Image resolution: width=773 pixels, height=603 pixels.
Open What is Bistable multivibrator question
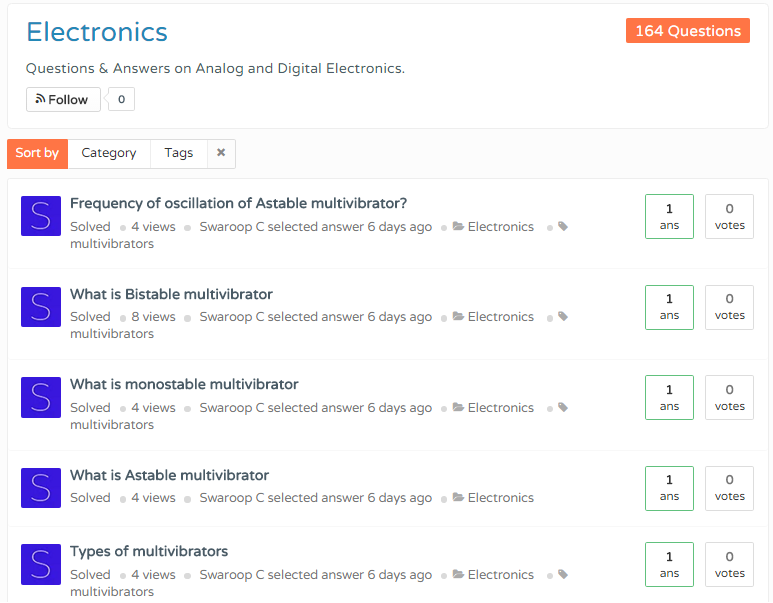[171, 294]
